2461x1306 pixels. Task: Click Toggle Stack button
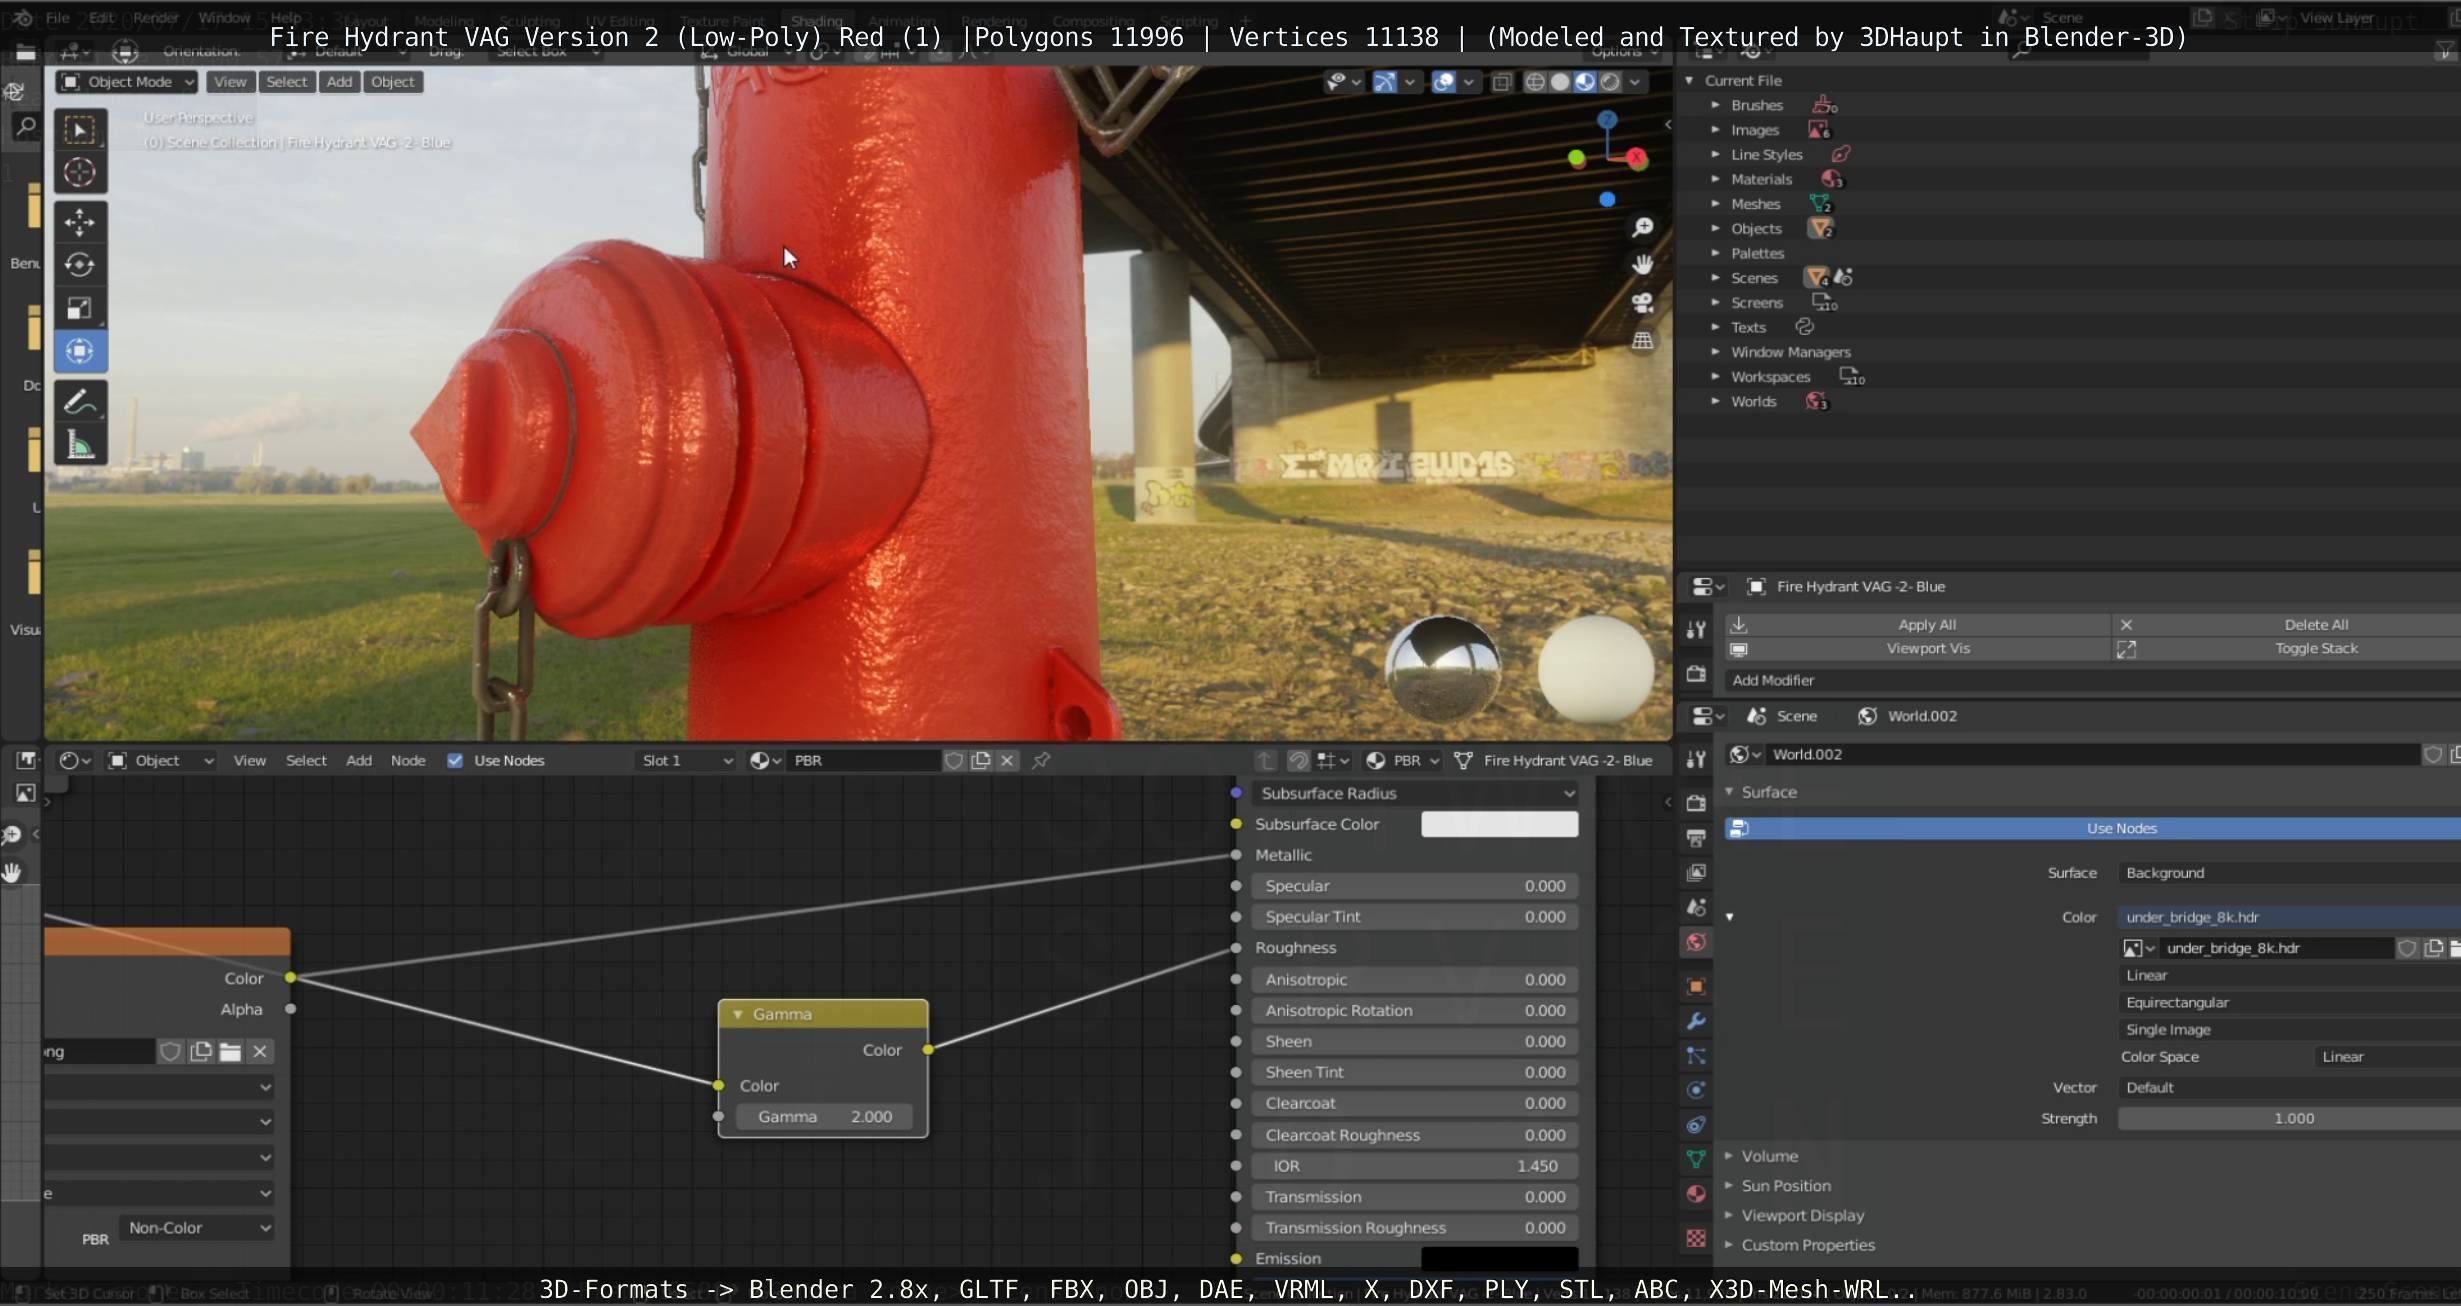2289,648
